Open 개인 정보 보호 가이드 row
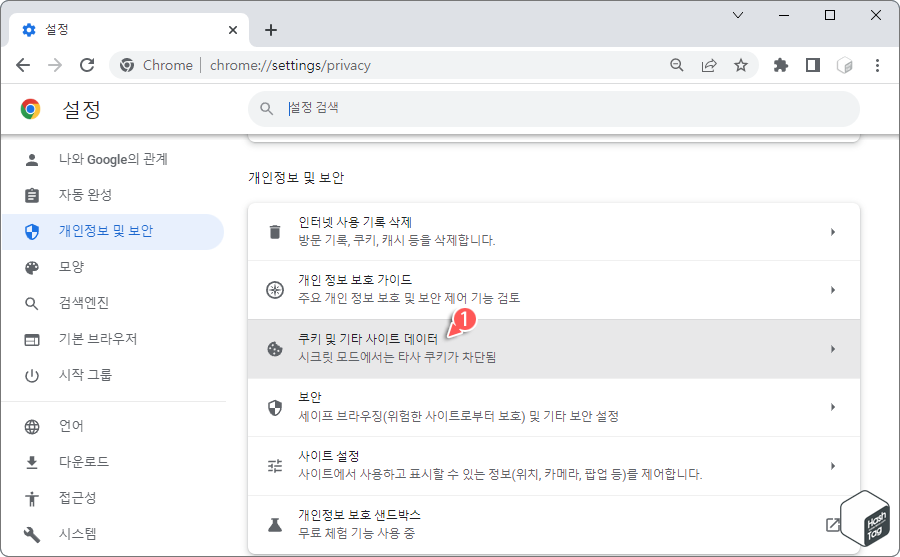 tap(554, 290)
